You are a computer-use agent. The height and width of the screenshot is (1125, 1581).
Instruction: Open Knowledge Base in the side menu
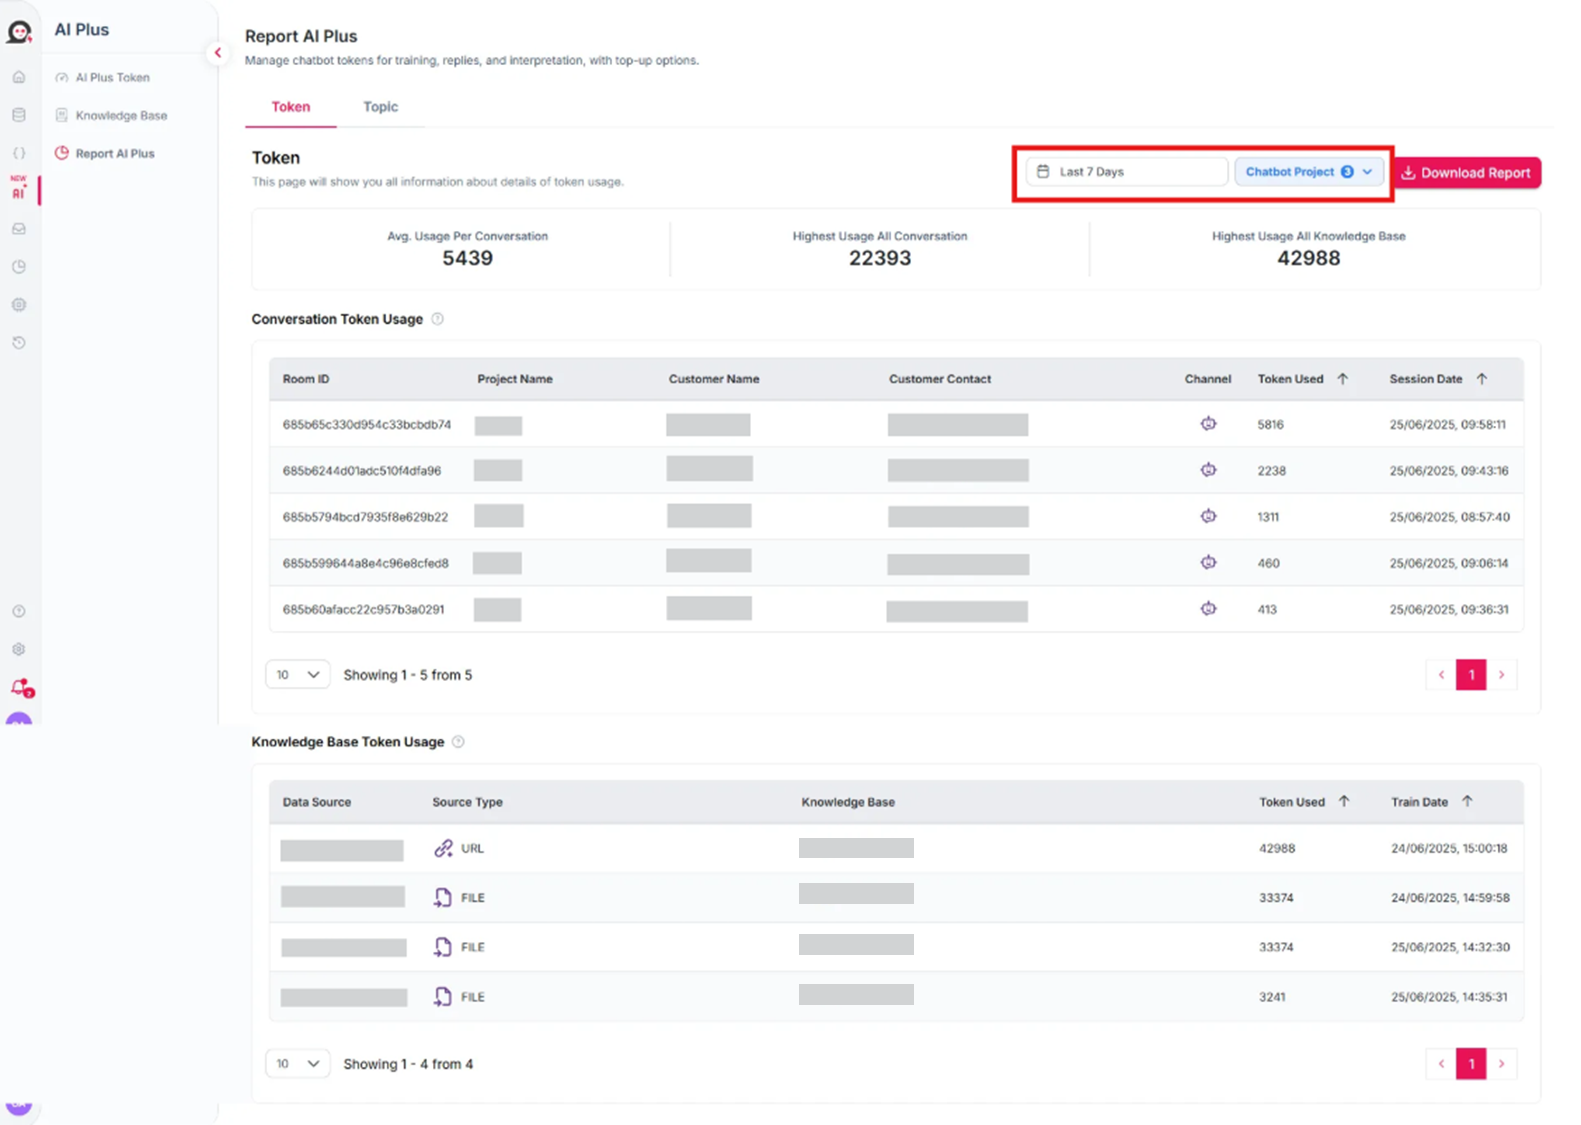click(x=121, y=116)
